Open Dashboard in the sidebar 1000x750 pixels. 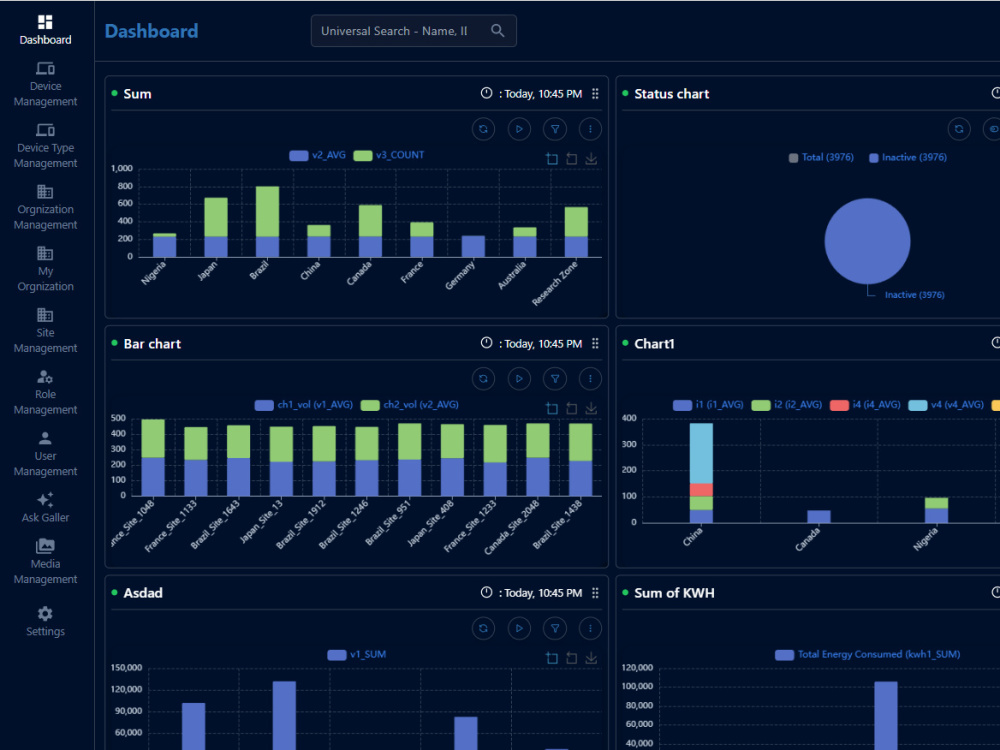pos(45,30)
